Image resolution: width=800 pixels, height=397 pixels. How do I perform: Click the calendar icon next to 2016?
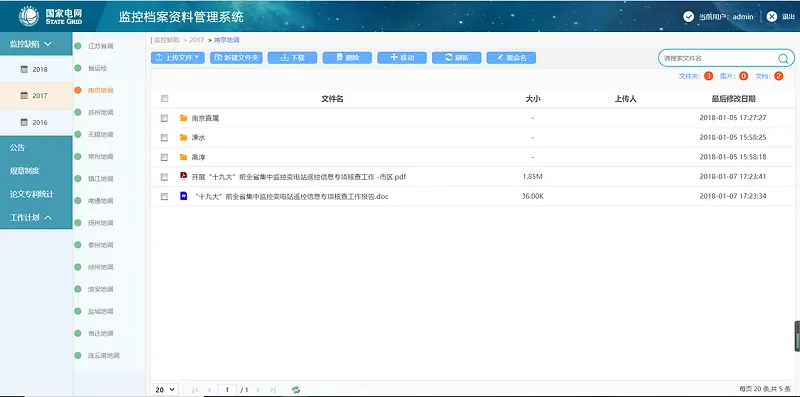tap(24, 122)
